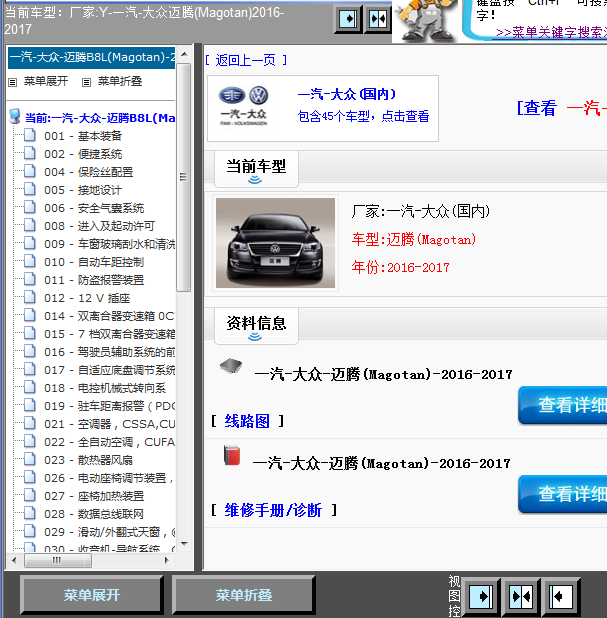Open tree item 002 - 便捷系统
The height and width of the screenshot is (618, 607).
pos(83,154)
